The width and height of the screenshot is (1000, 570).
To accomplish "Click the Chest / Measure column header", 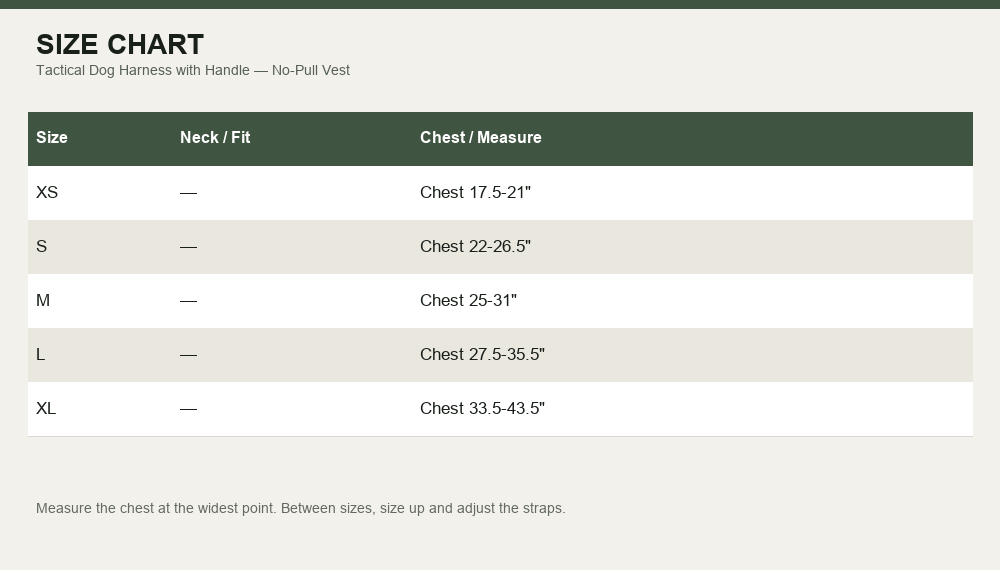I will [x=480, y=138].
